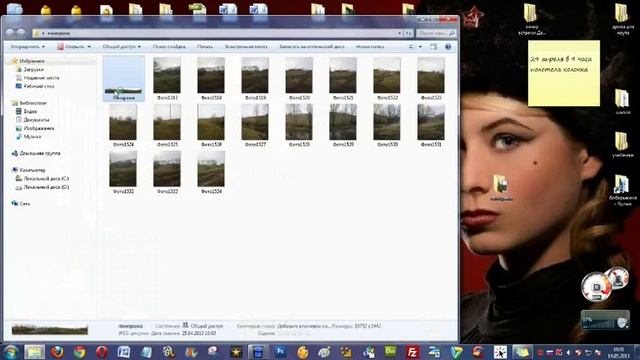Open the Общий доступ dropdown
Image resolution: width=640 pixels, height=360 pixels.
pyautogui.click(x=121, y=47)
